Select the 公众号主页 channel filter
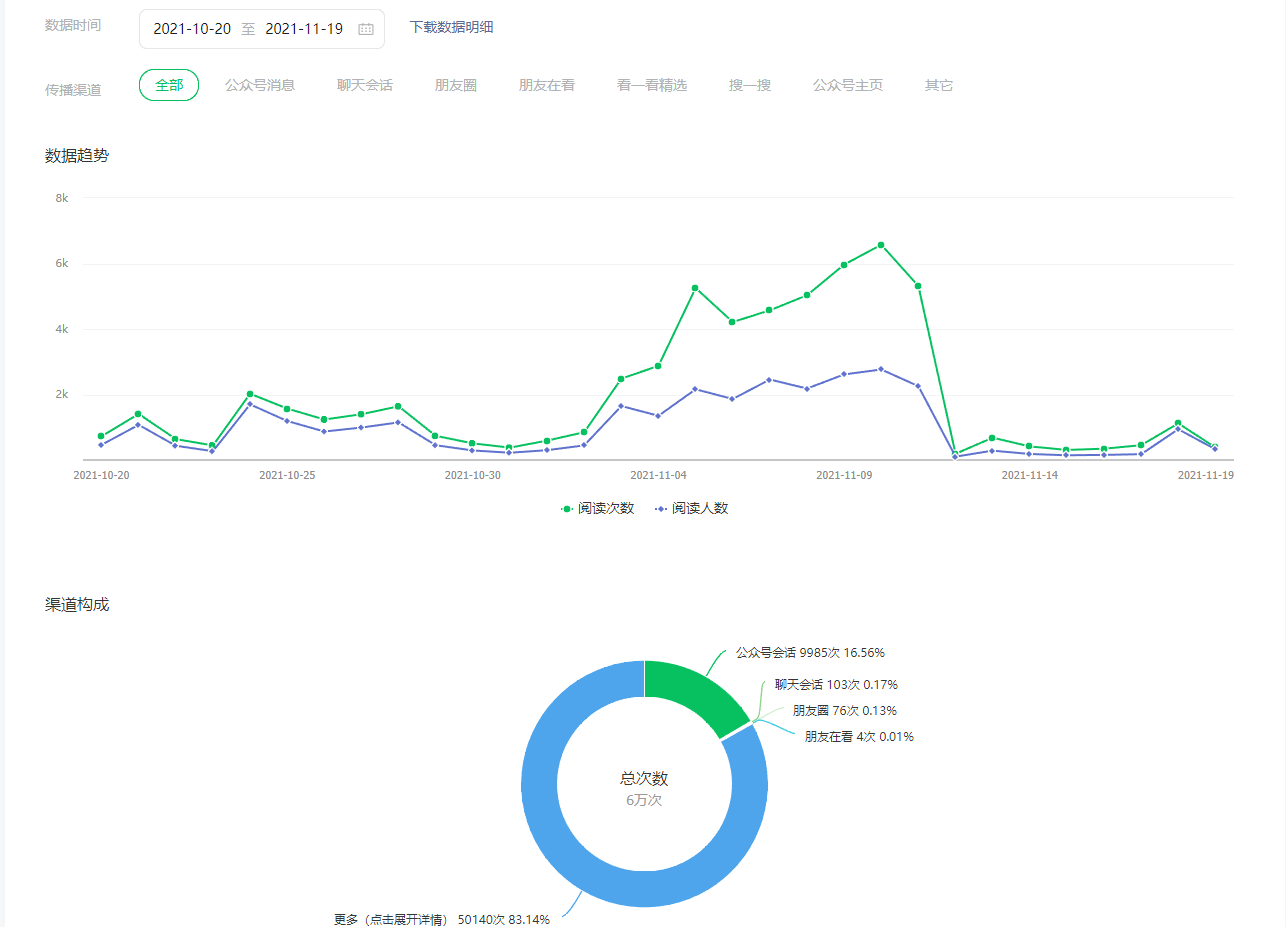 [848, 85]
